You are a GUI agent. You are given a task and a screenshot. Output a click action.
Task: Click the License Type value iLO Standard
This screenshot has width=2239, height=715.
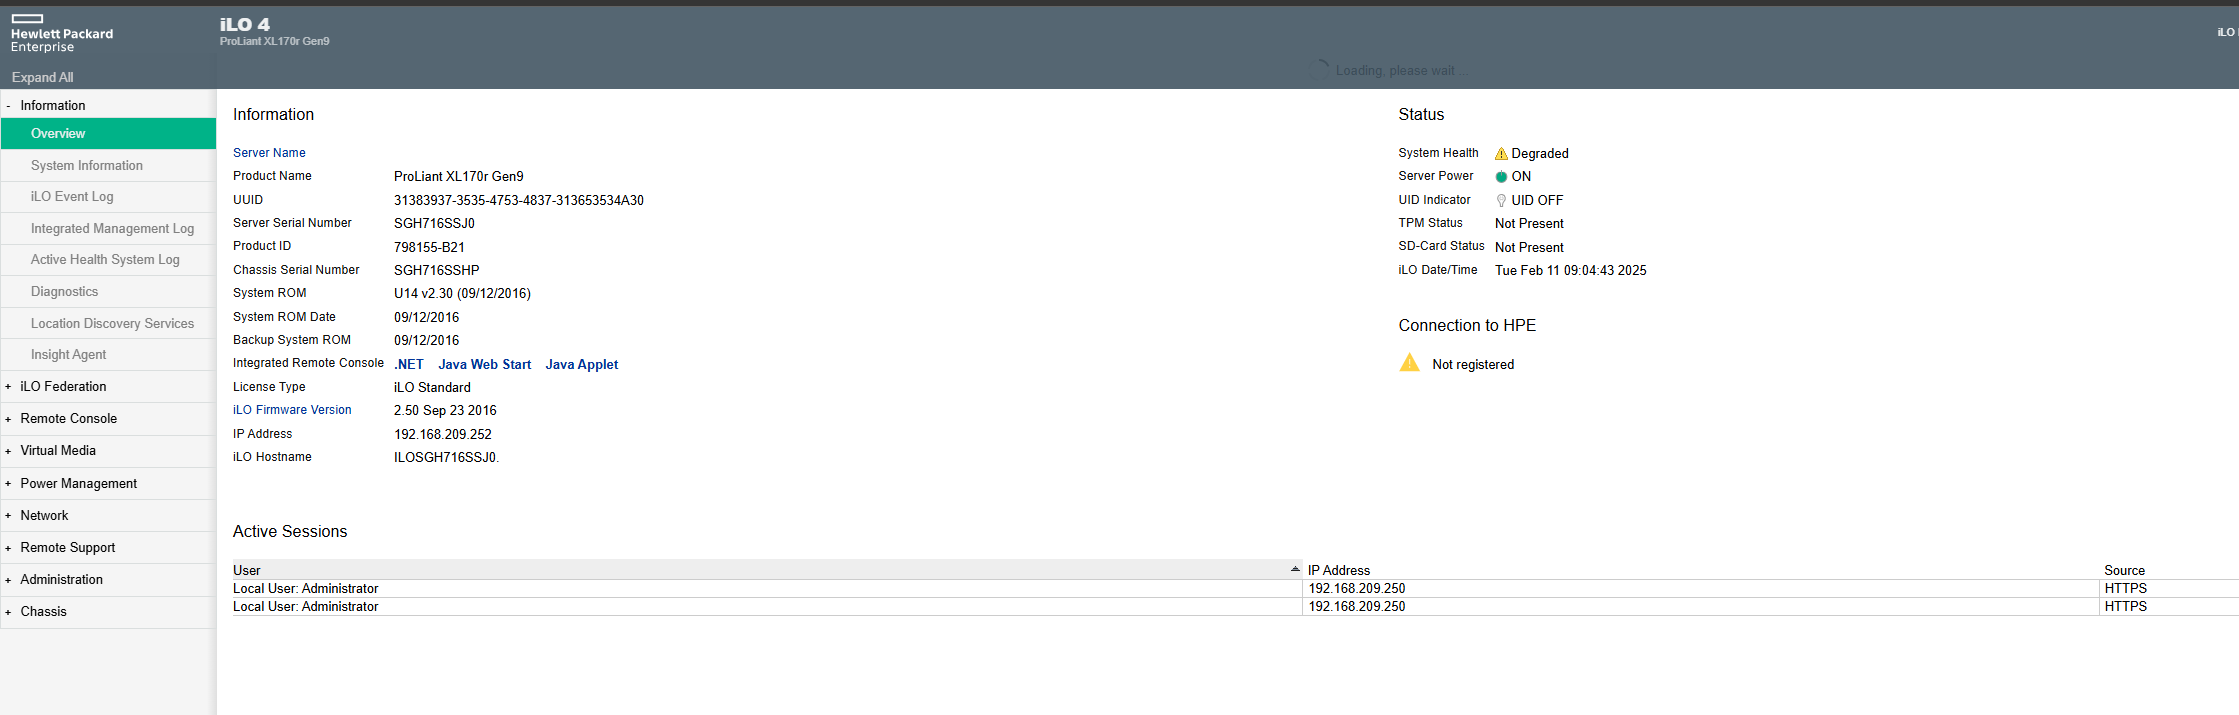[x=432, y=387]
